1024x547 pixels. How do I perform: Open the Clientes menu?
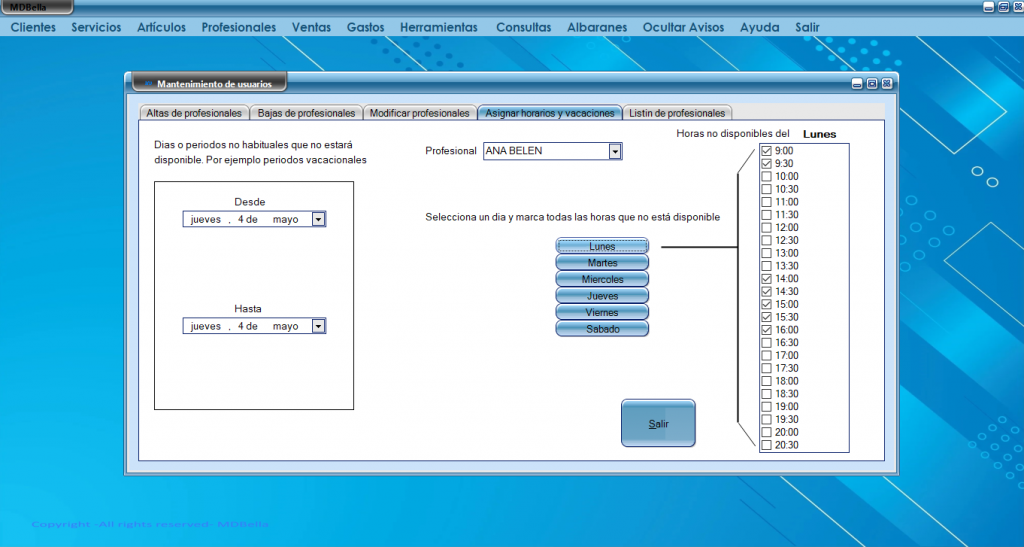click(x=33, y=27)
